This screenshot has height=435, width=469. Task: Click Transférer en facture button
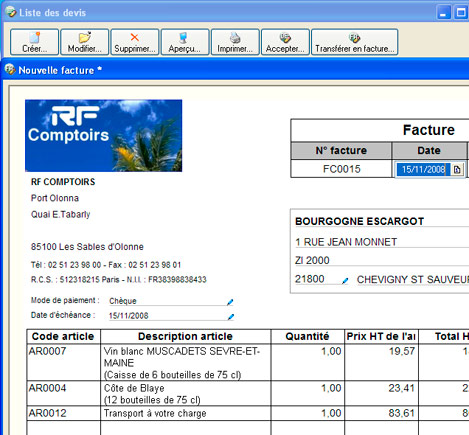(x=355, y=42)
